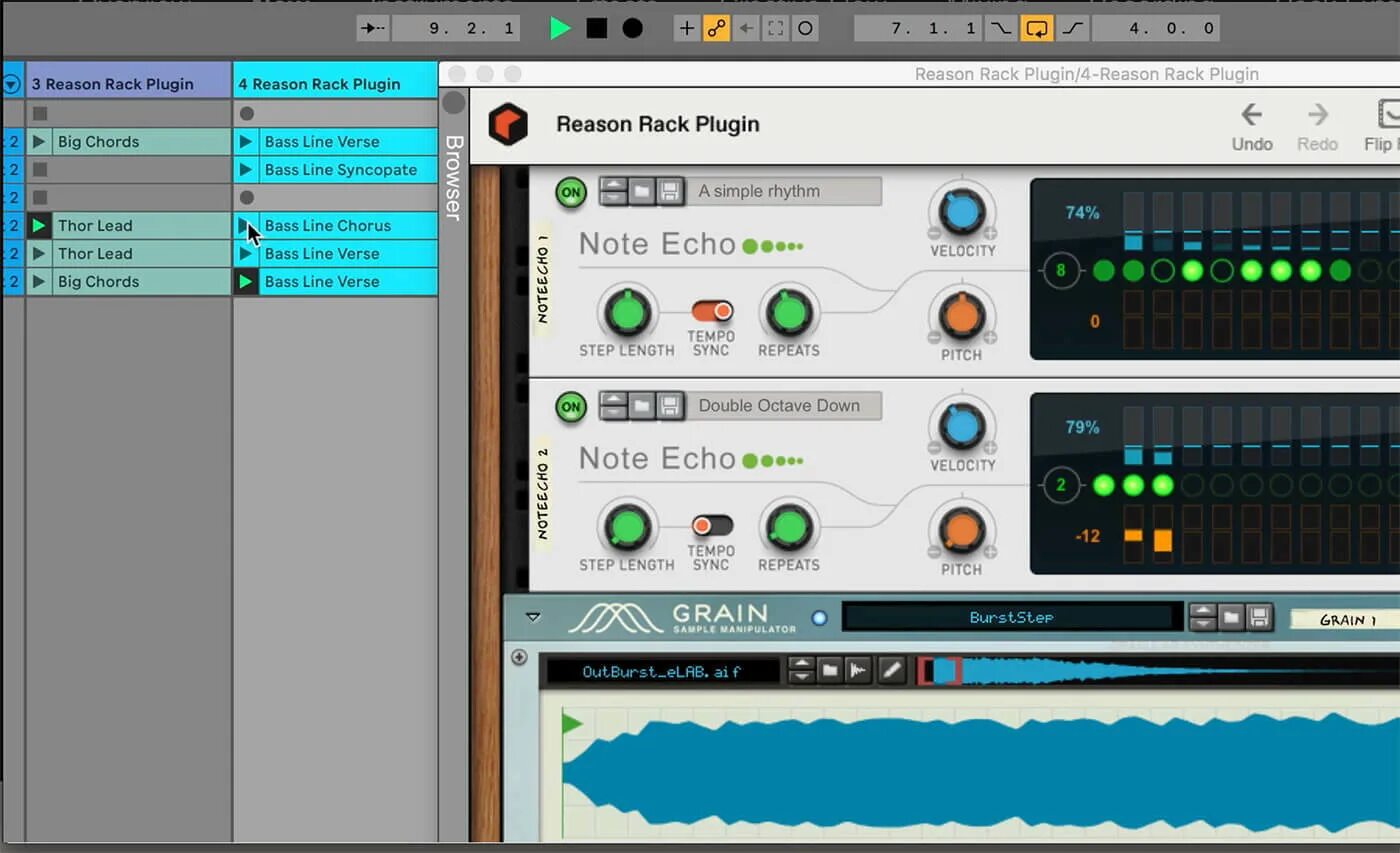Click the orange Pitch knob on Note Echo 2
This screenshot has width=1400, height=853.
click(962, 530)
